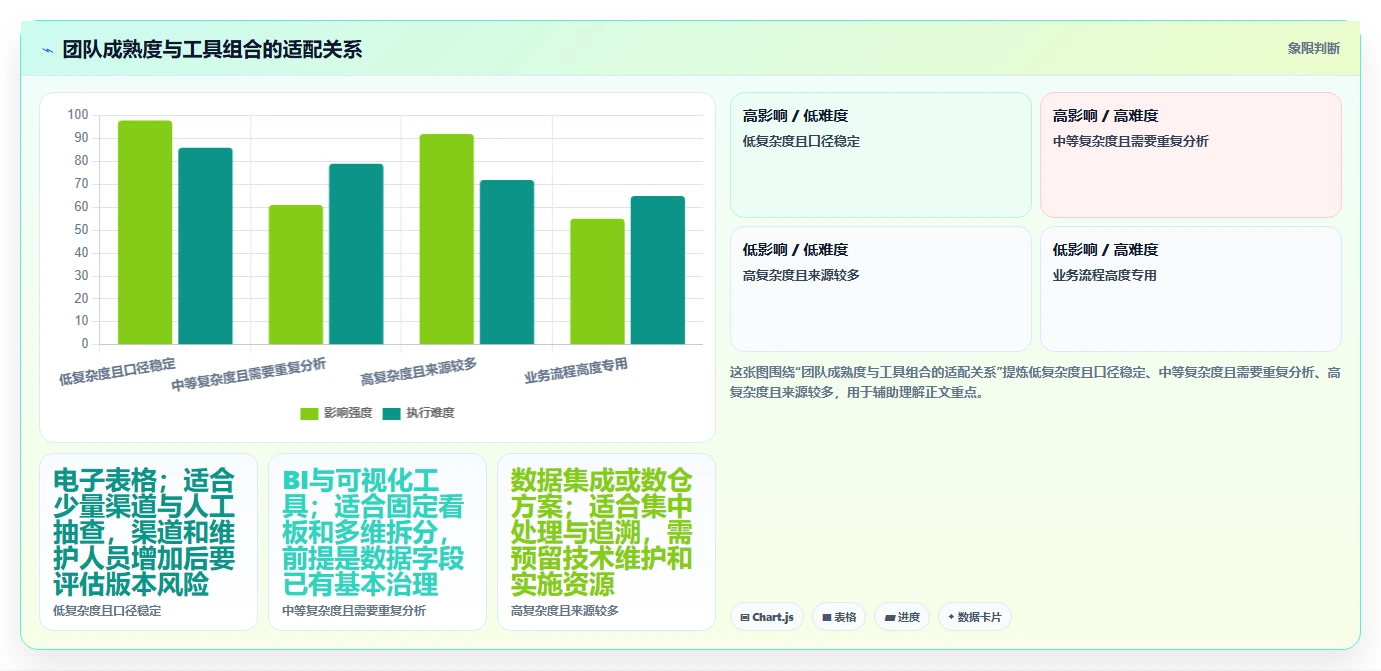This screenshot has width=1381, height=671.
Task: Open the 电子表格 data card
Action: (148, 542)
